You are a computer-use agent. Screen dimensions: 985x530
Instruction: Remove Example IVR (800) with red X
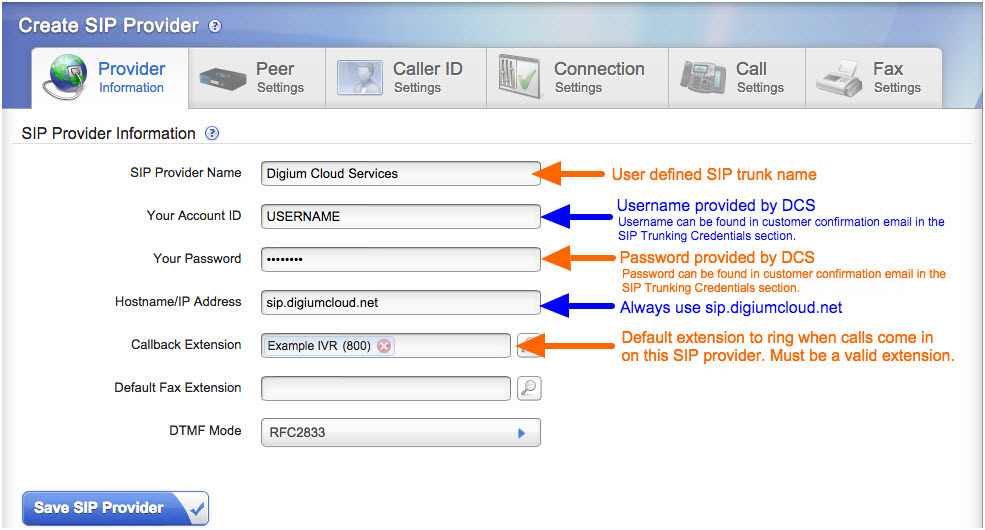[x=384, y=346]
